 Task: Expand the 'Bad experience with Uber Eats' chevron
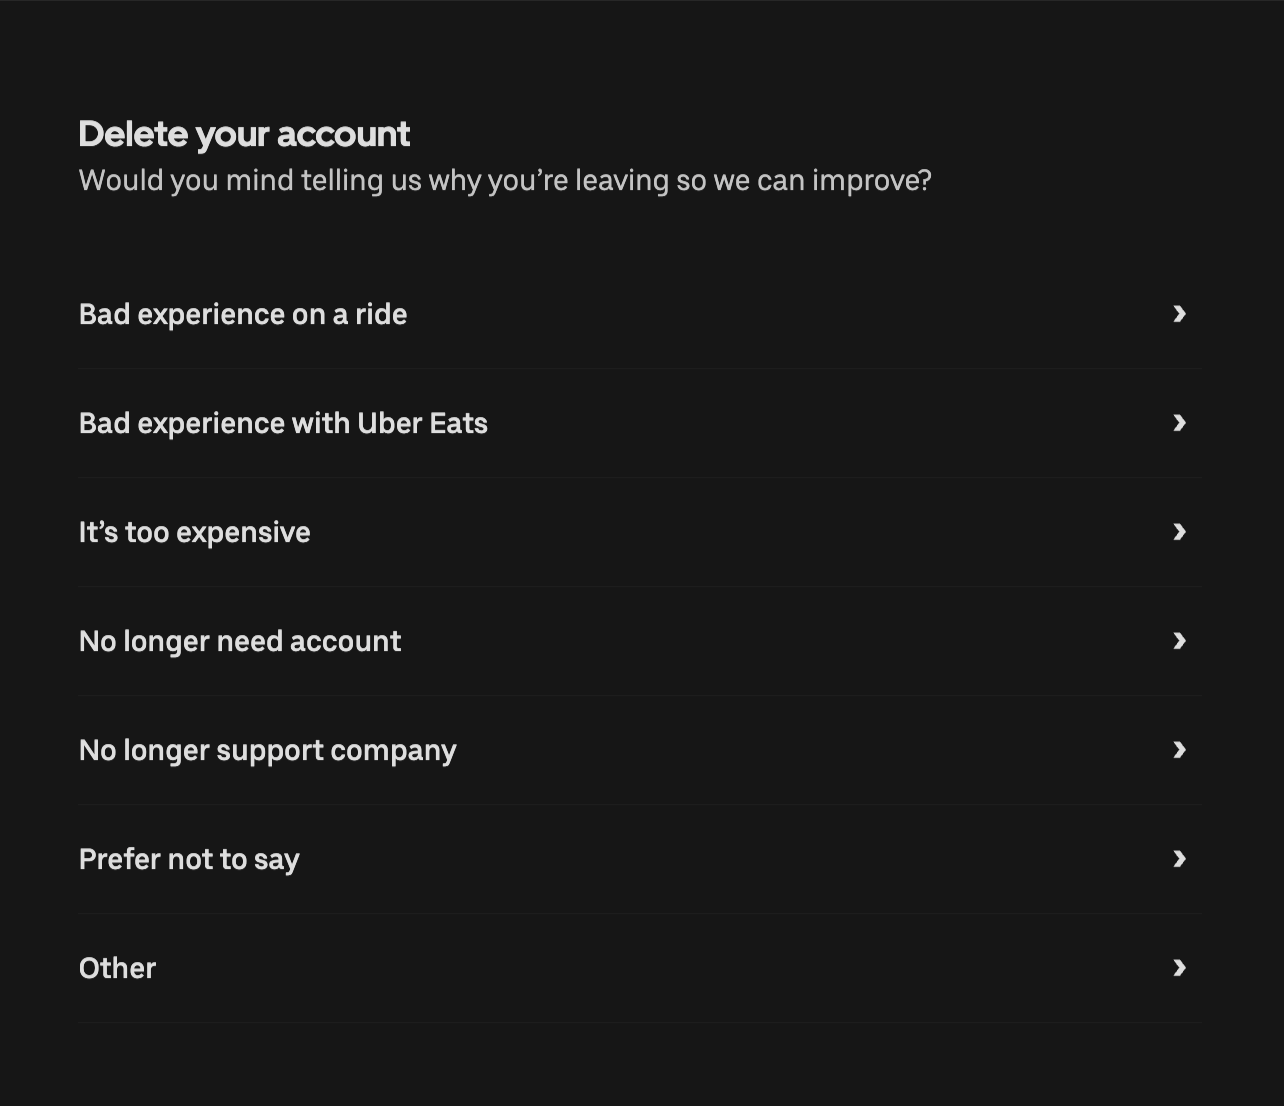click(1179, 423)
